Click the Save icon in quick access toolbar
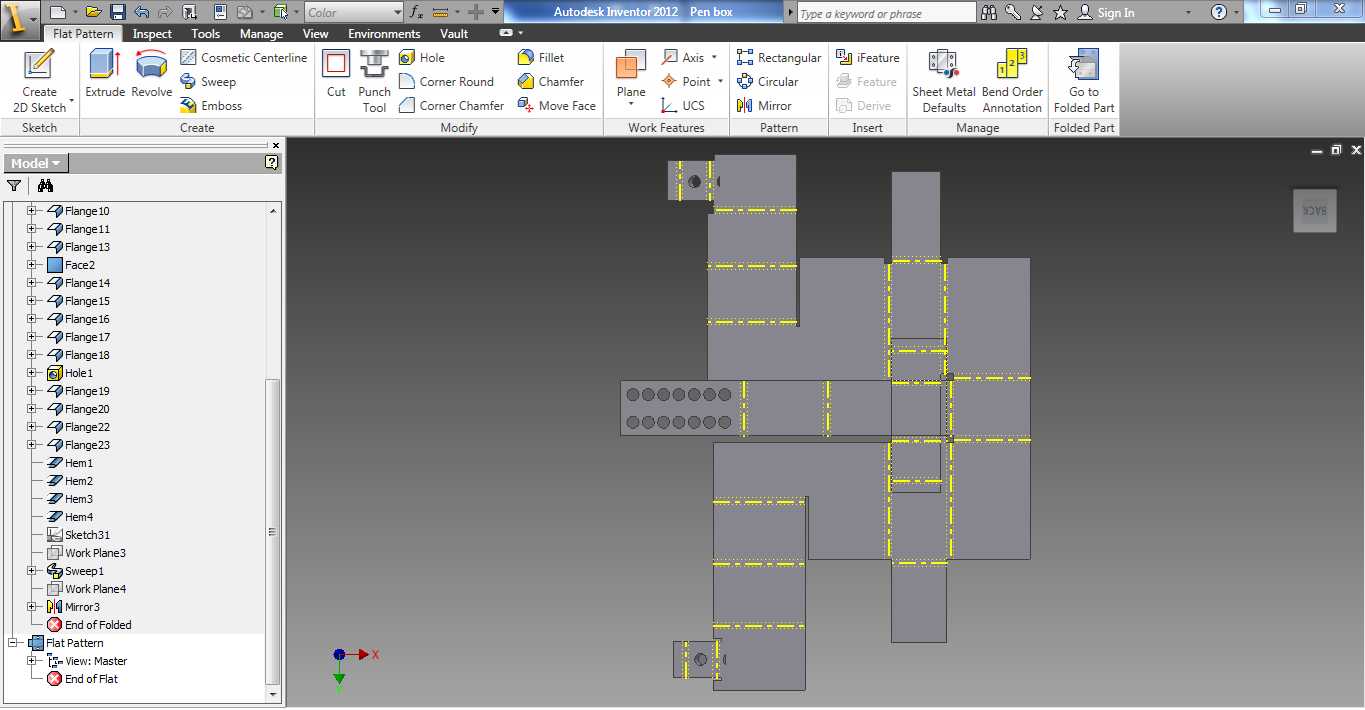This screenshot has width=1365, height=710. pos(117,12)
